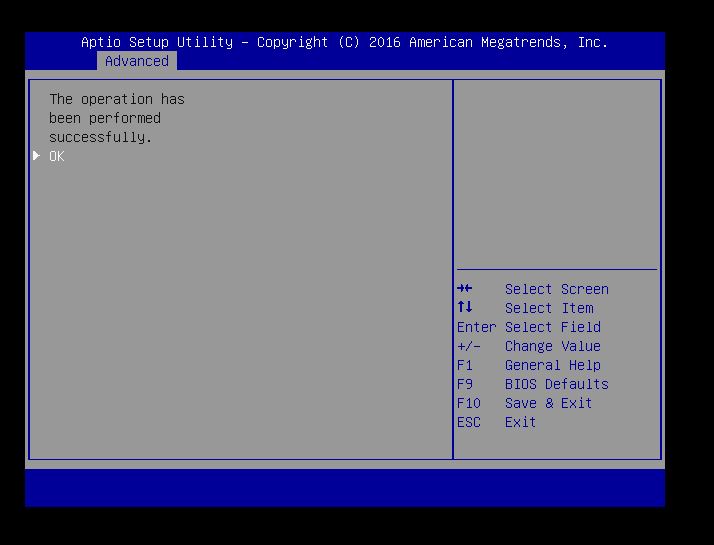Click the left-right arrows icon for Select Screen

click(465, 288)
